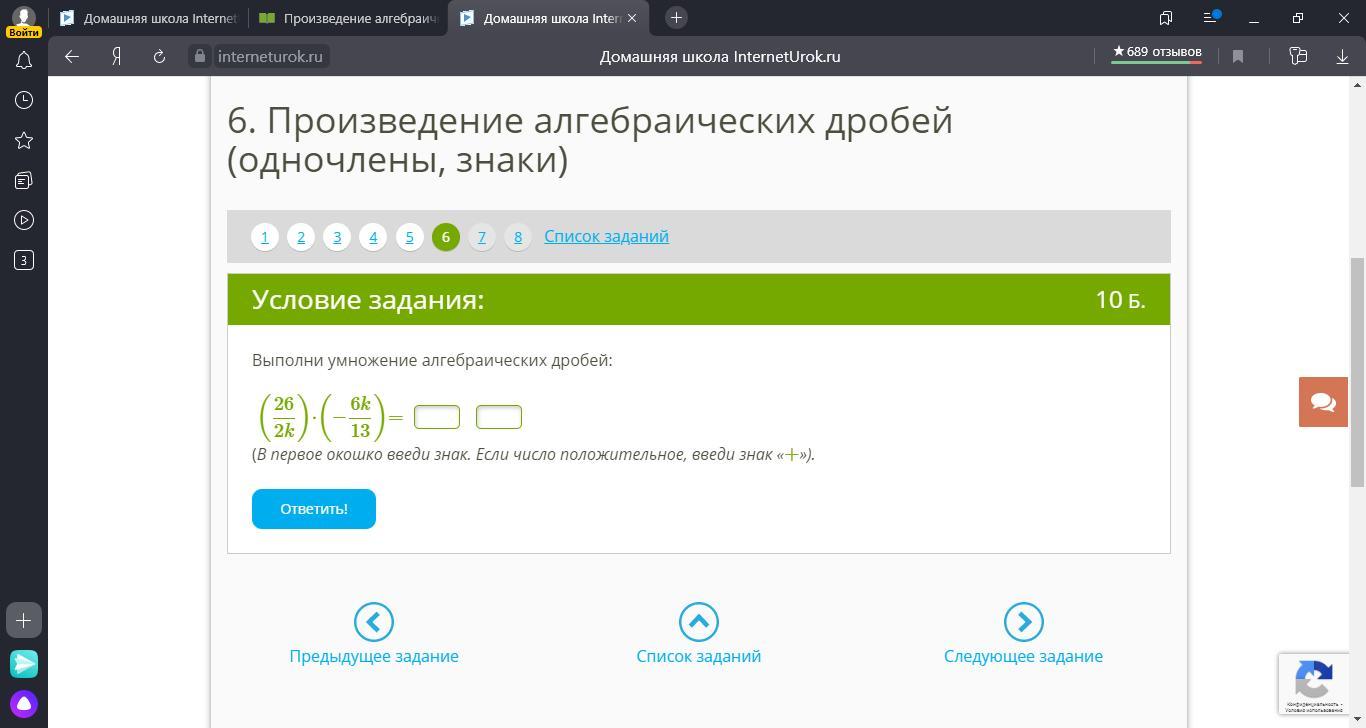Go back to the previous page
This screenshot has height=728, width=1366.
tap(71, 56)
